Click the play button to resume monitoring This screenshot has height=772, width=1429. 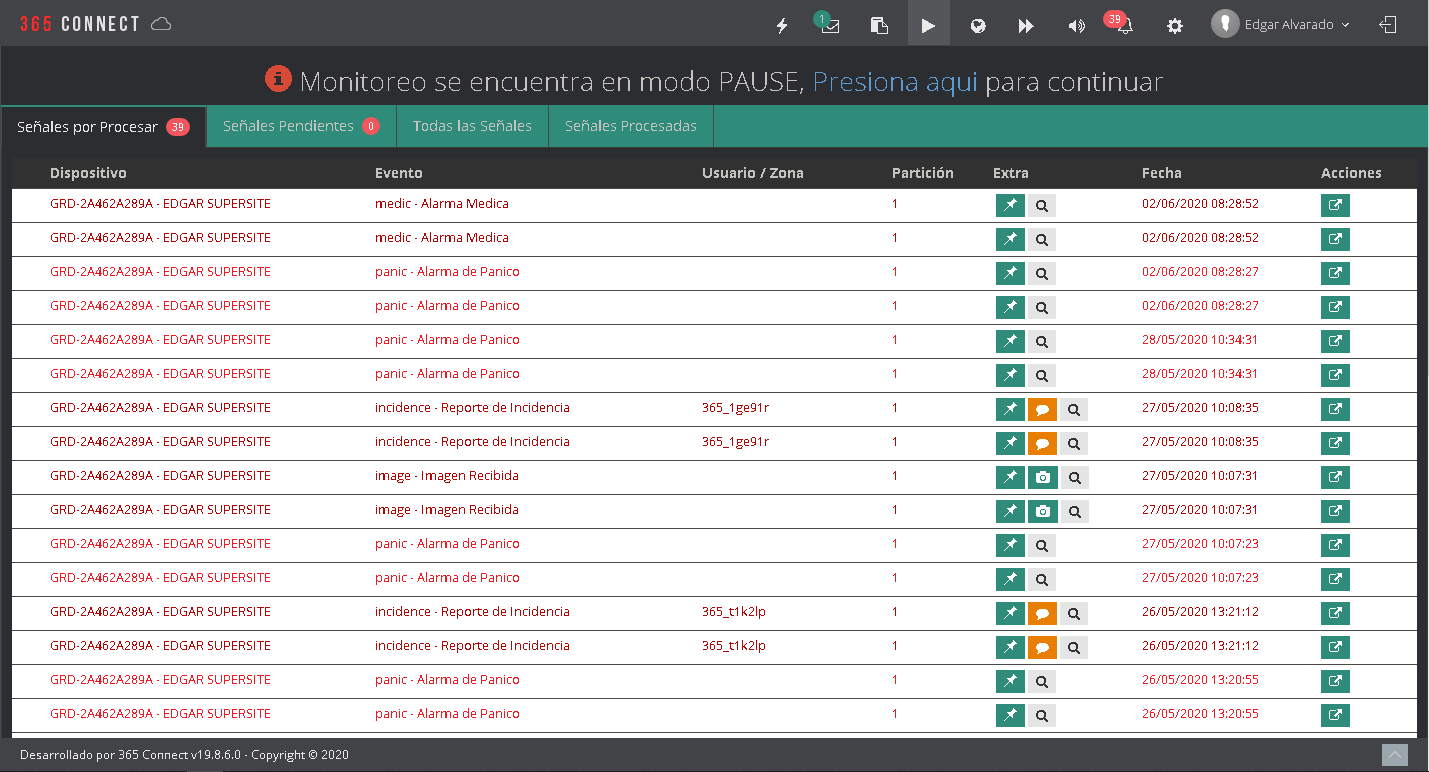(x=928, y=26)
